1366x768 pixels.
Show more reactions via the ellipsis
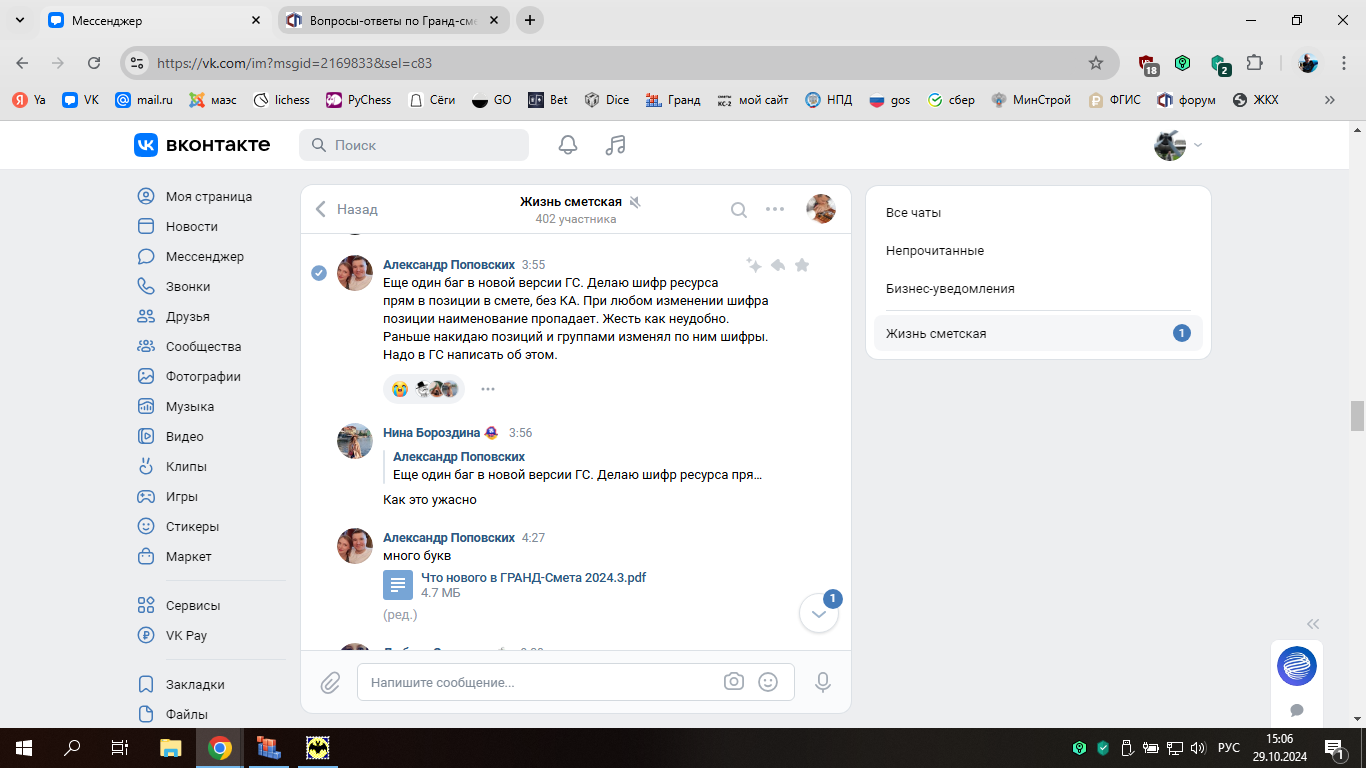tap(488, 389)
